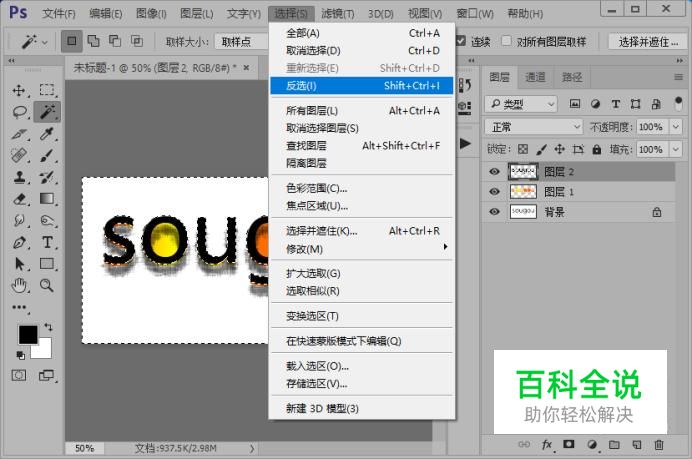The image size is (692, 459).
Task: Toggle the layer filter on/off switch
Action: [678, 104]
